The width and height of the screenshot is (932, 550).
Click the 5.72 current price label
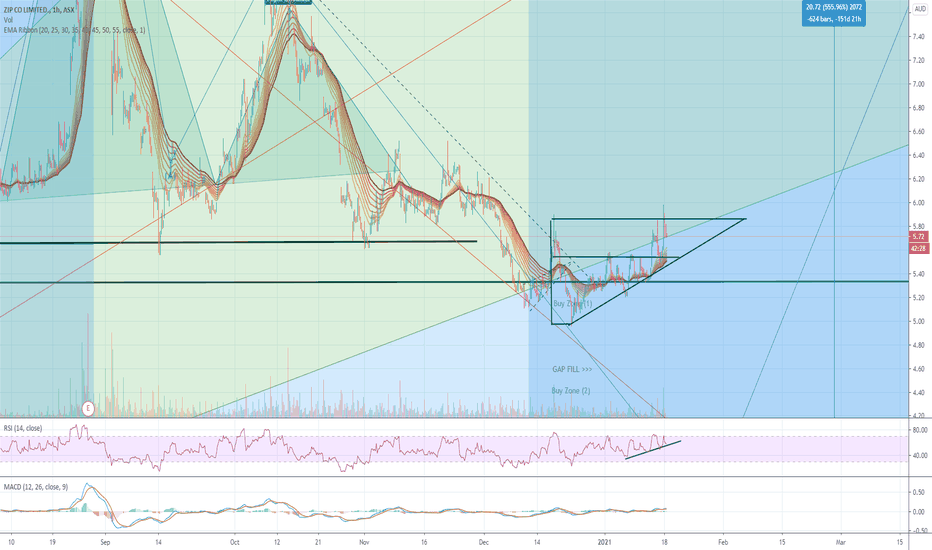click(x=918, y=237)
